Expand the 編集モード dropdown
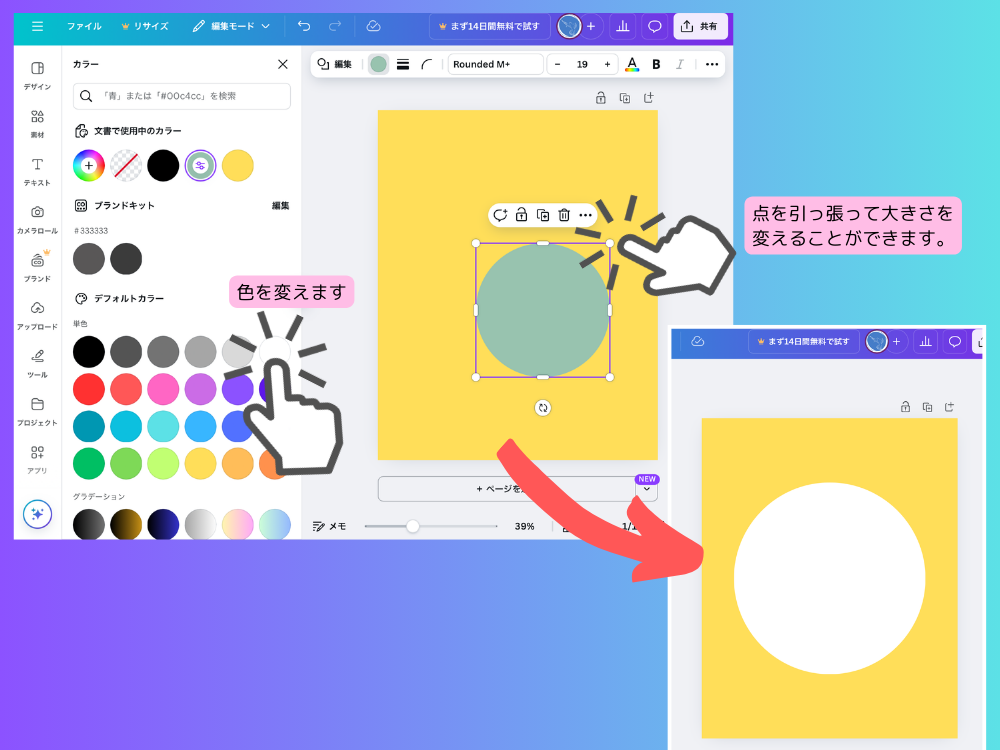 (232, 26)
